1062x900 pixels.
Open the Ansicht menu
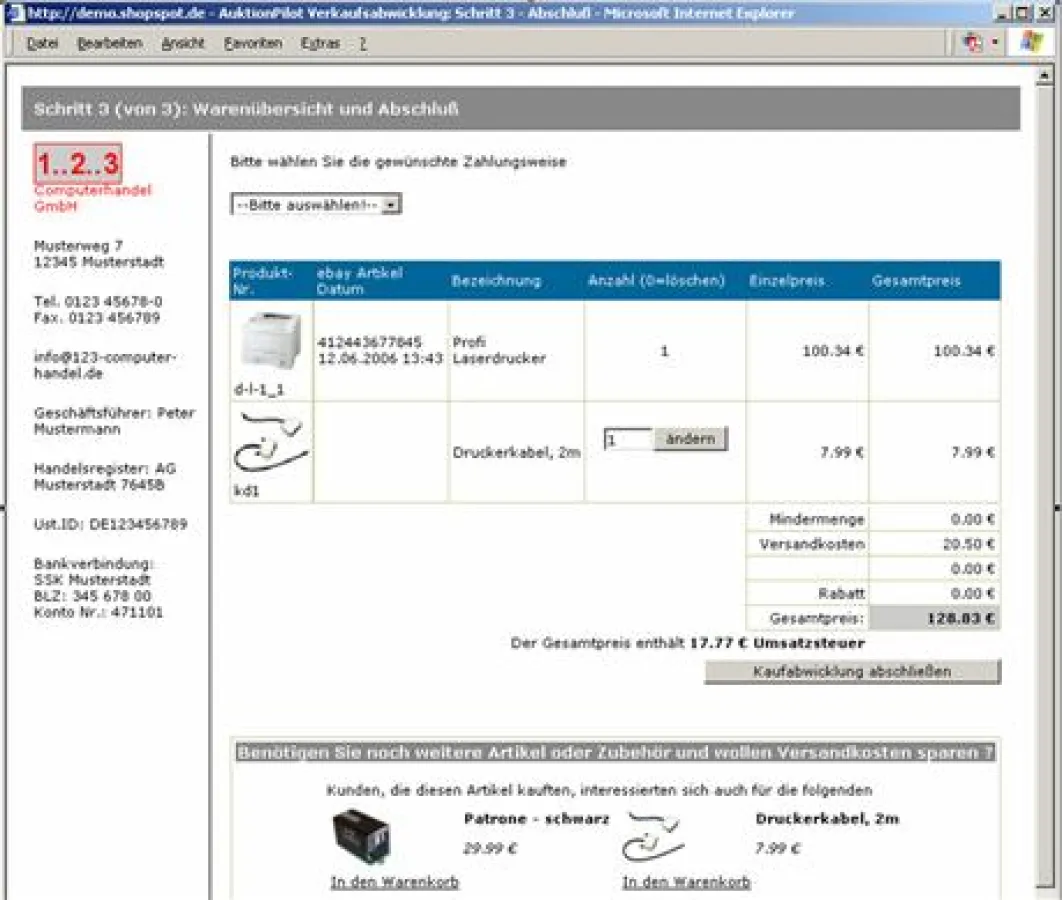pyautogui.click(x=186, y=43)
